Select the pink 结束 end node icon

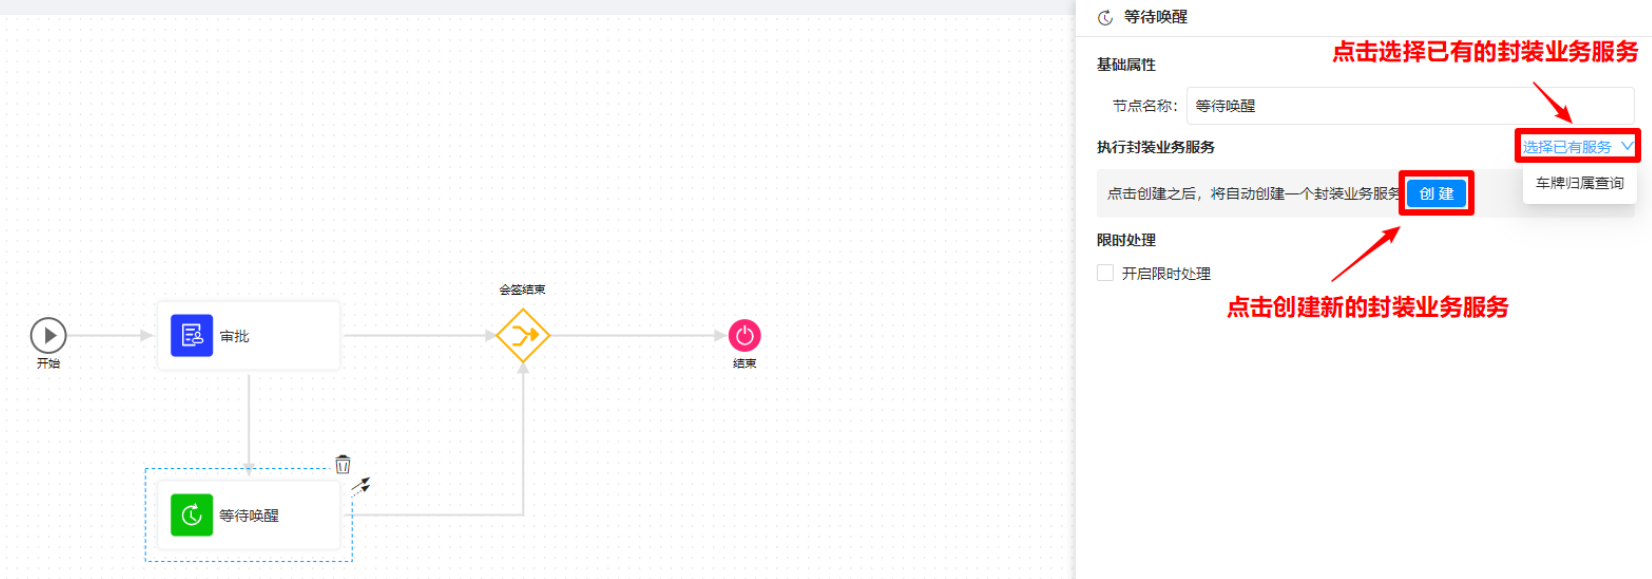pos(744,336)
